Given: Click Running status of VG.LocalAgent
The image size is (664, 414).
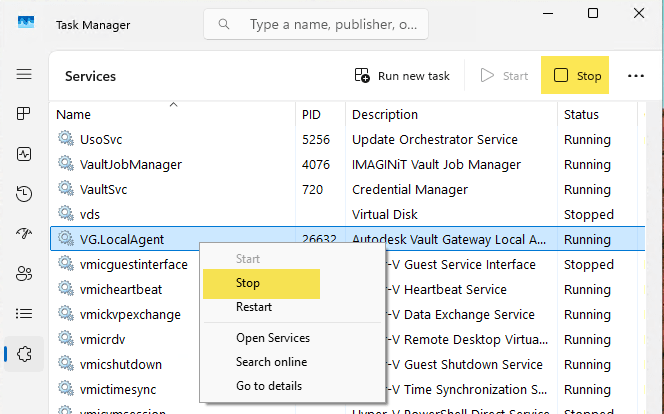Looking at the screenshot, I should point(587,240).
